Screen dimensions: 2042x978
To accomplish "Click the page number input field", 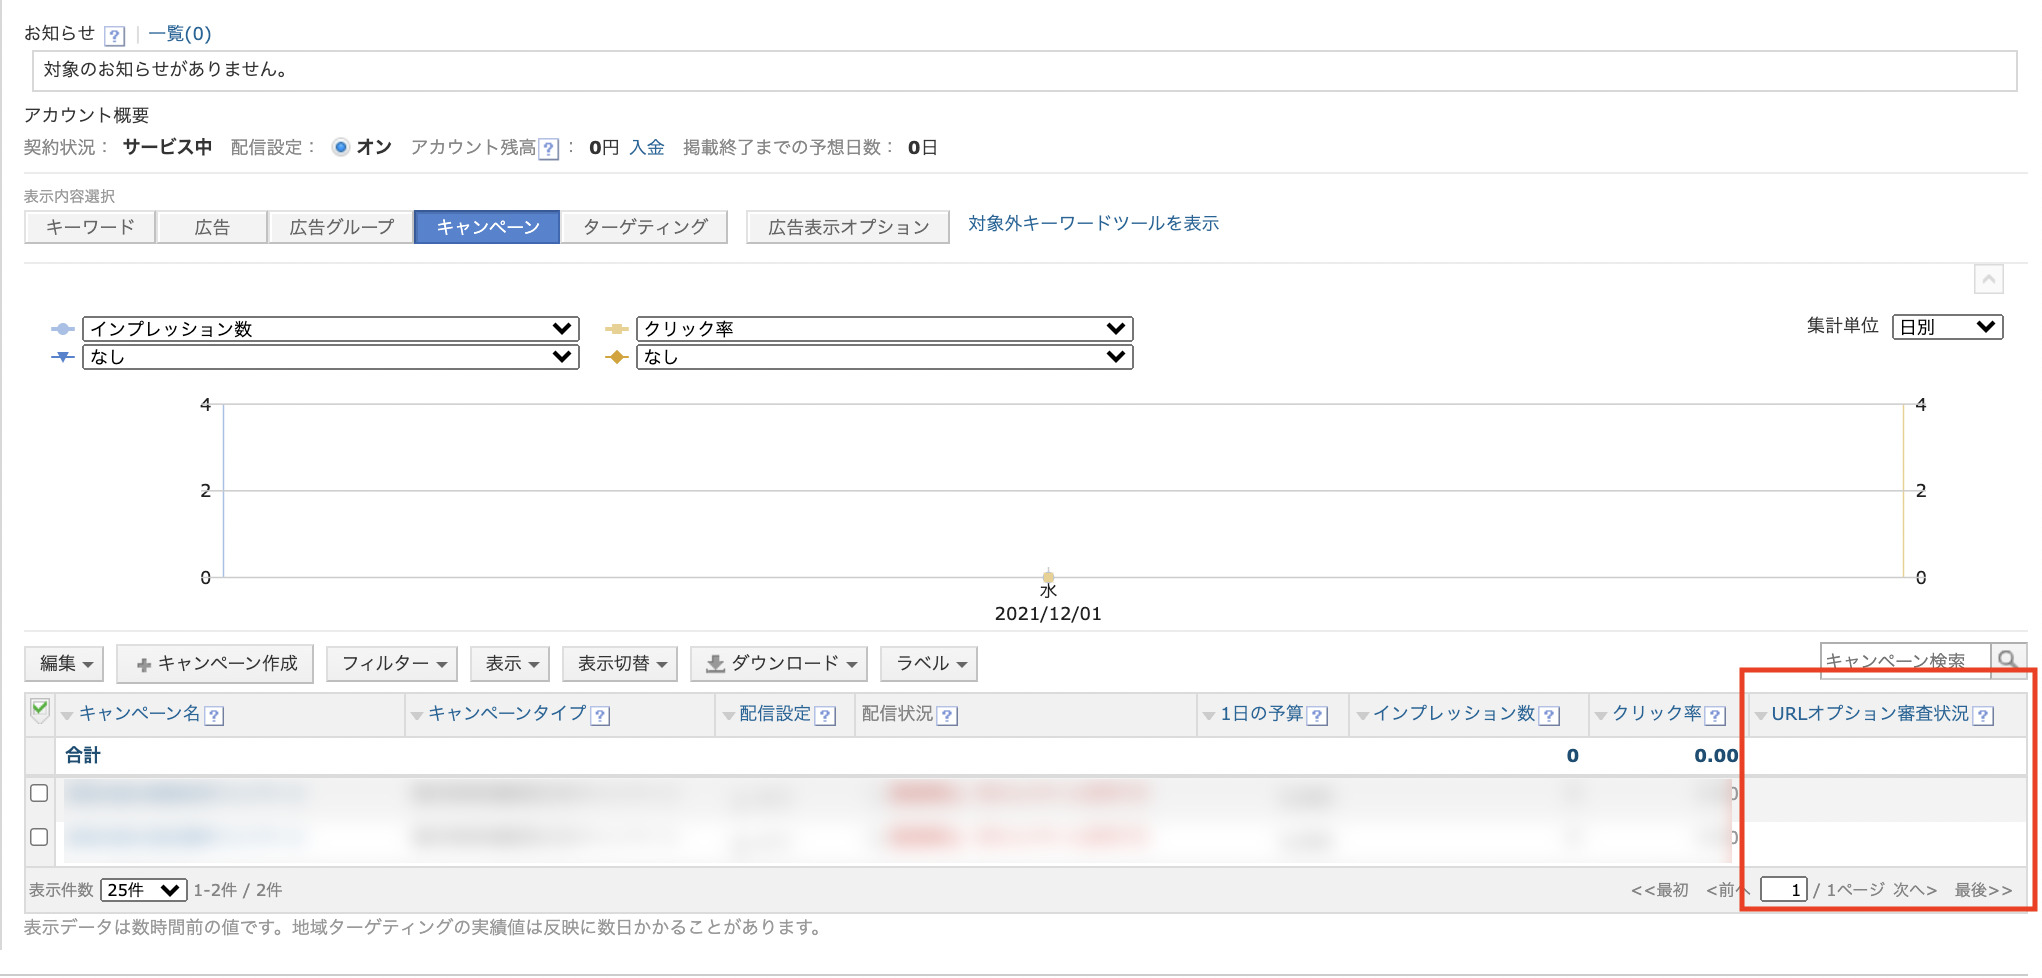I will click(x=1783, y=890).
